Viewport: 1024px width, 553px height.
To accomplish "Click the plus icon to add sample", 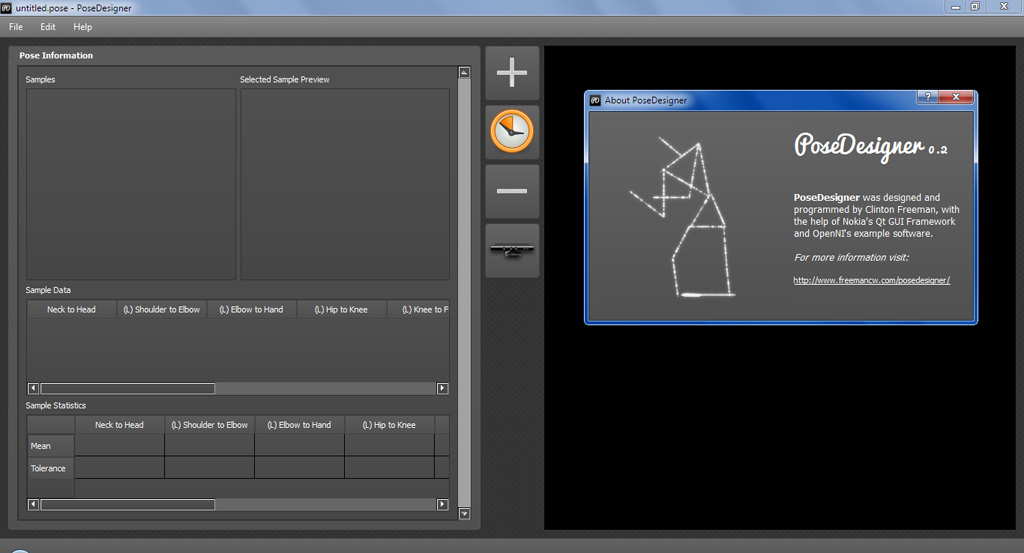I will (x=512, y=72).
